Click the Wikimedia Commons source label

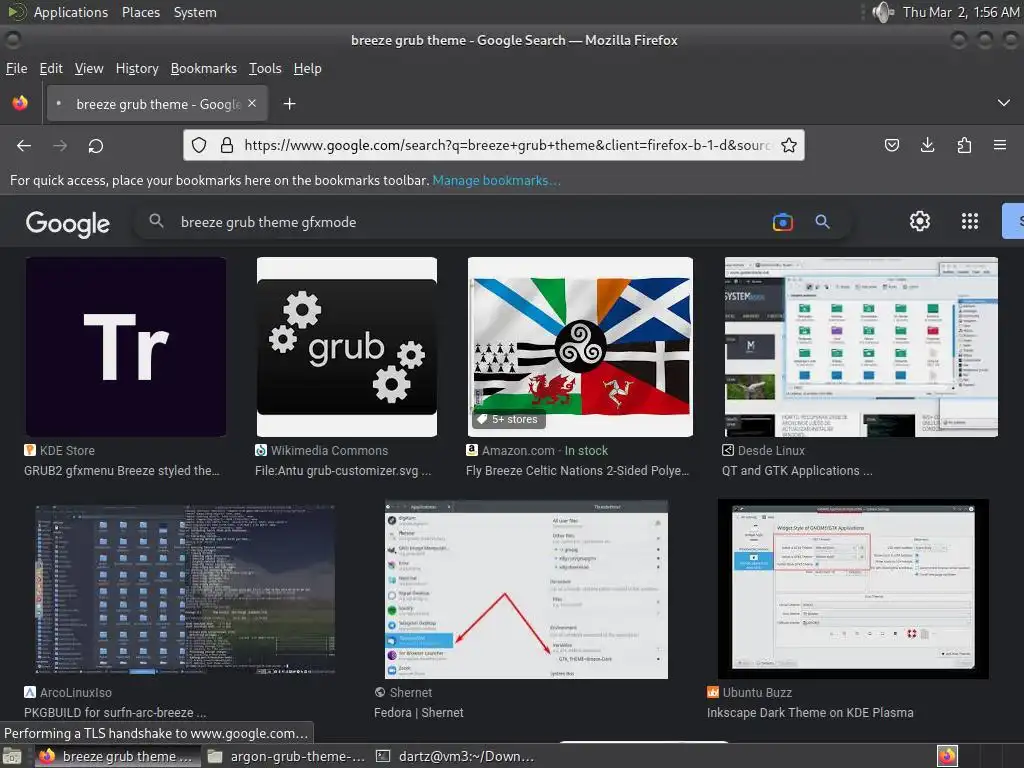(329, 451)
